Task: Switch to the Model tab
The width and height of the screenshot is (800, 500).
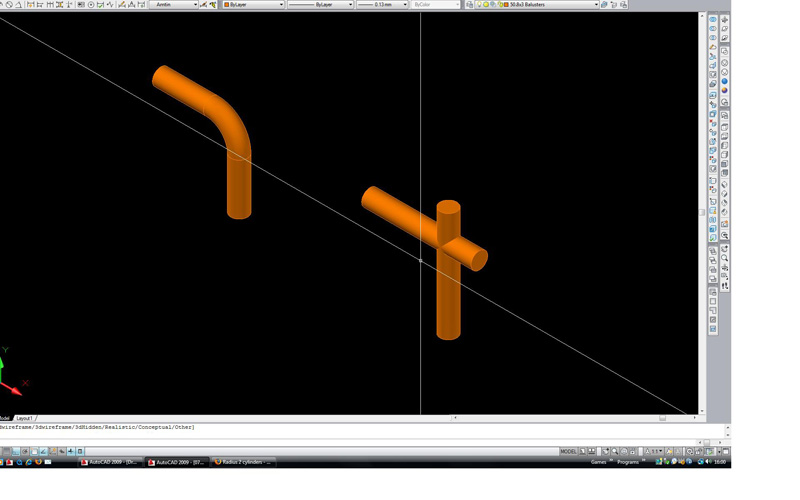Action: (5, 418)
